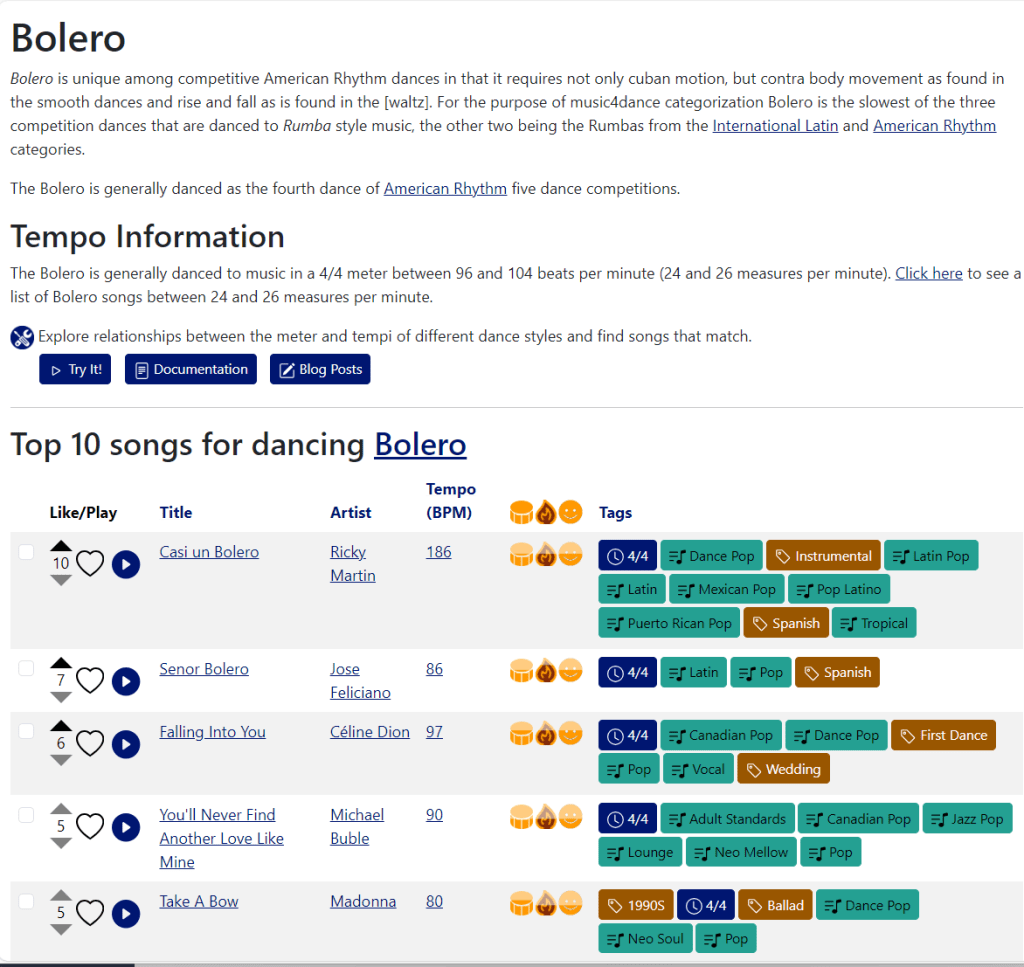Screen dimensions: 1024x967
Task: Play "Falling Into You" by Céline Dion
Action: pyautogui.click(x=125, y=744)
